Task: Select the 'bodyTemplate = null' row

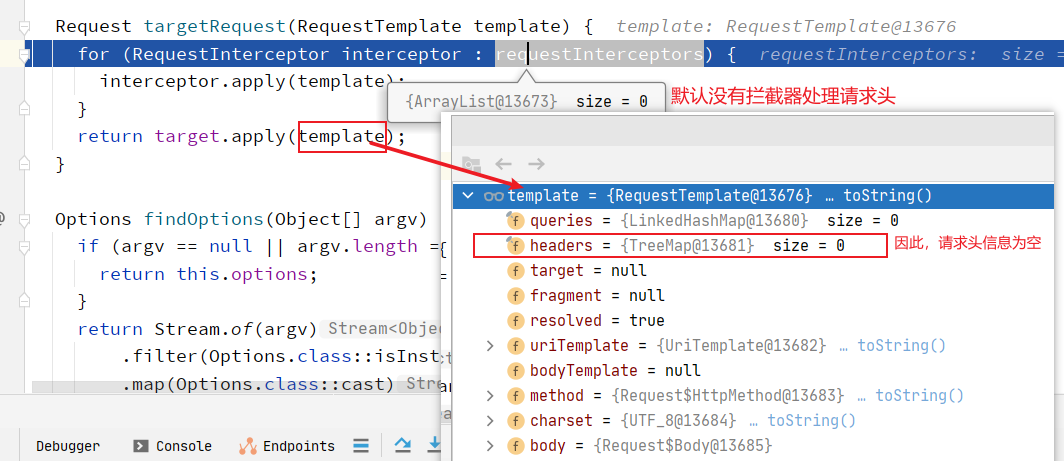Action: click(753, 371)
